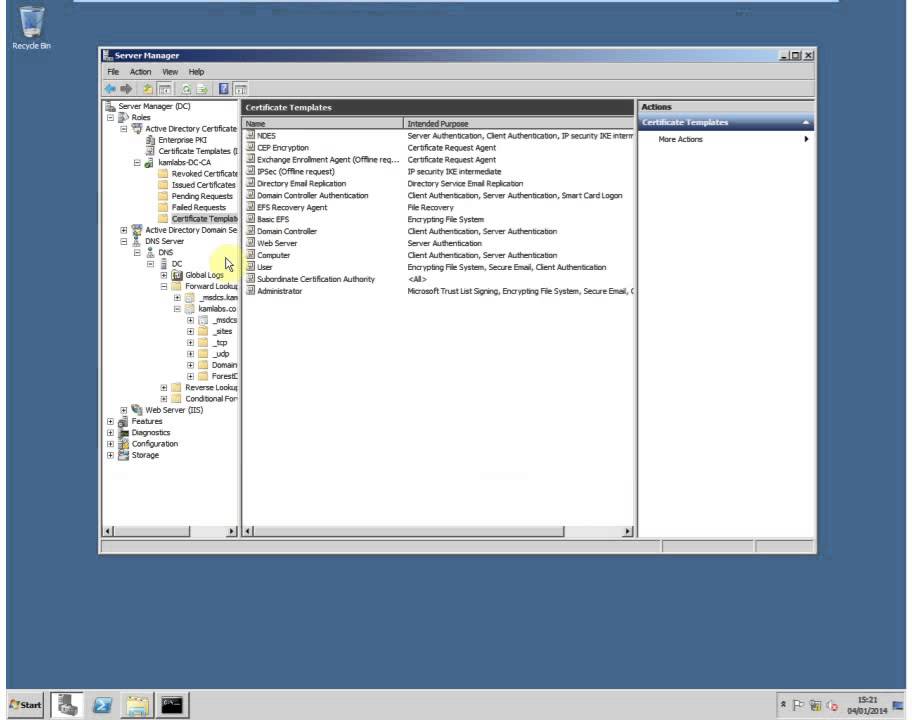Collapse the DNS Server node
This screenshot has height=720, width=912.
(x=123, y=241)
